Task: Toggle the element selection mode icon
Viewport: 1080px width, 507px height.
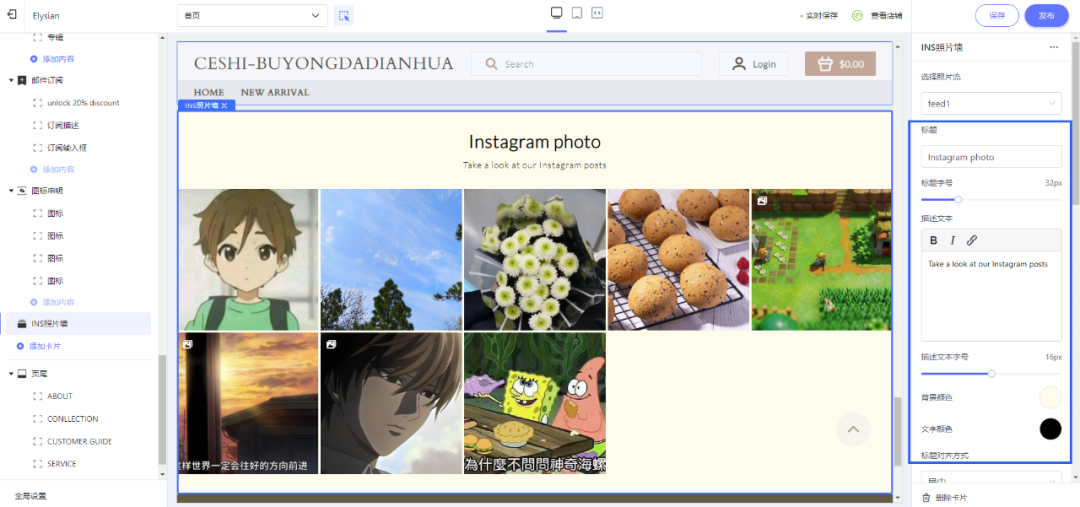Action: tap(344, 15)
